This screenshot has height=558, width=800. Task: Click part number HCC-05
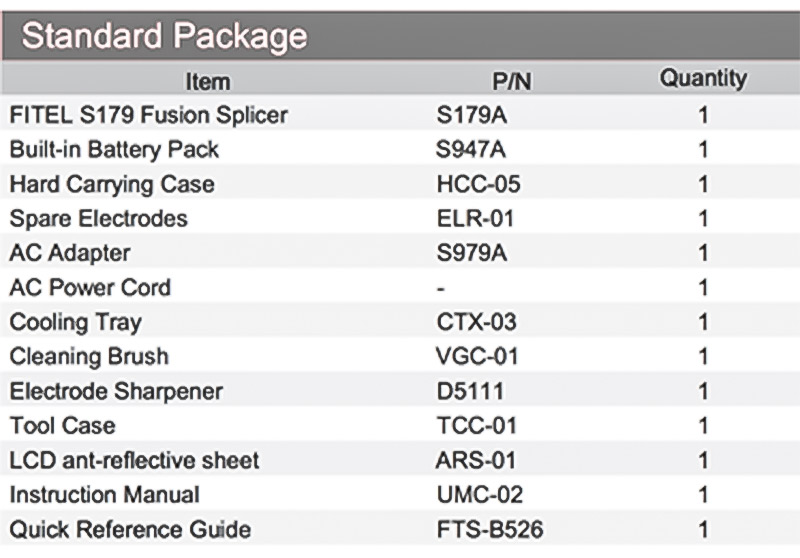(478, 184)
